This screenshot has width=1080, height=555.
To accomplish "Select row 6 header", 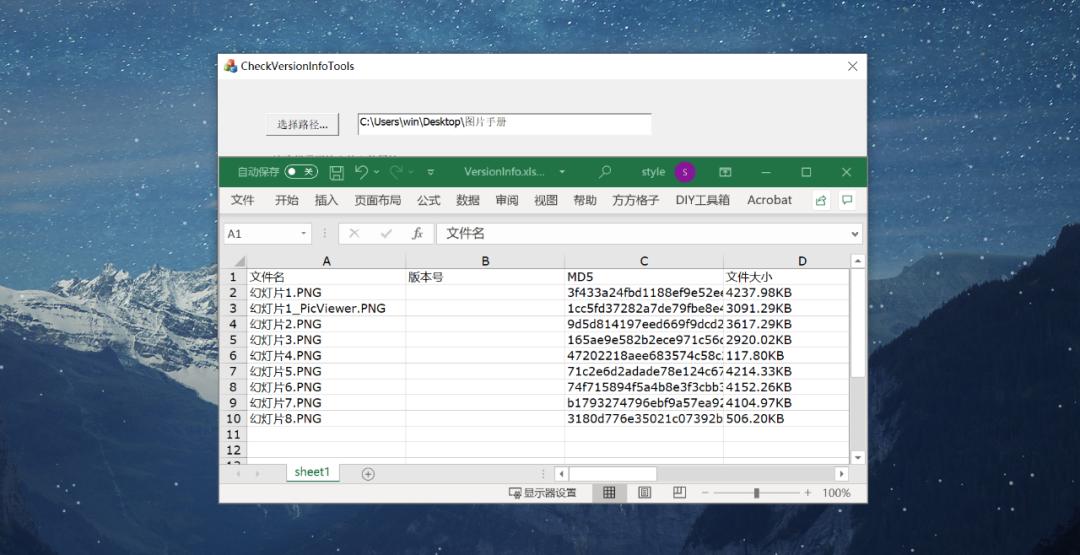I will click(233, 355).
